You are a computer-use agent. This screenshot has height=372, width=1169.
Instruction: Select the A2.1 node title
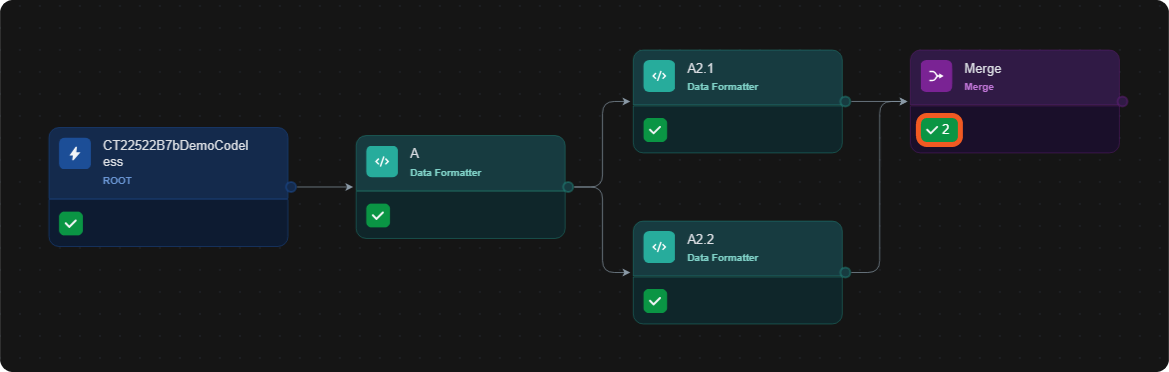pos(701,69)
